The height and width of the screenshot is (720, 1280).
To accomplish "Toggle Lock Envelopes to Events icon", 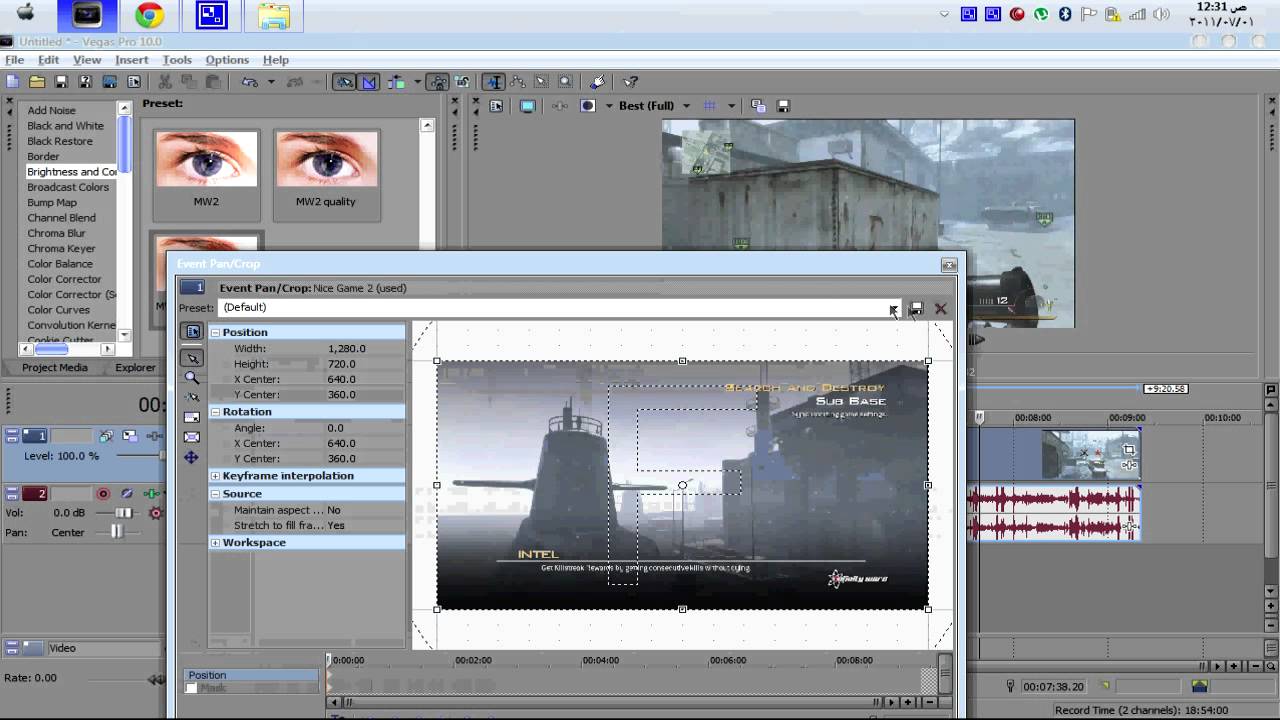I will click(438, 82).
